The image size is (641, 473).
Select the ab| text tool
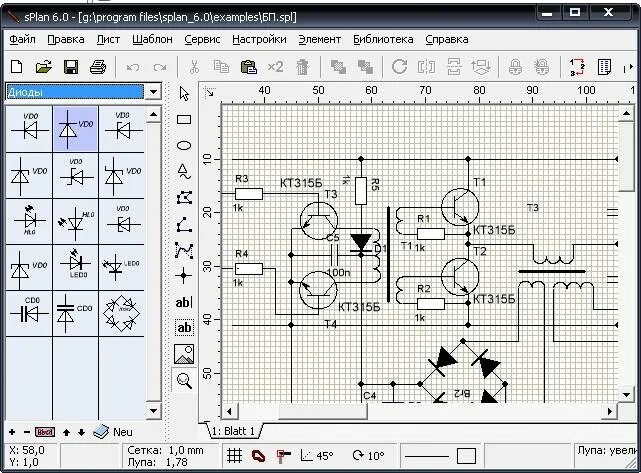[x=184, y=303]
